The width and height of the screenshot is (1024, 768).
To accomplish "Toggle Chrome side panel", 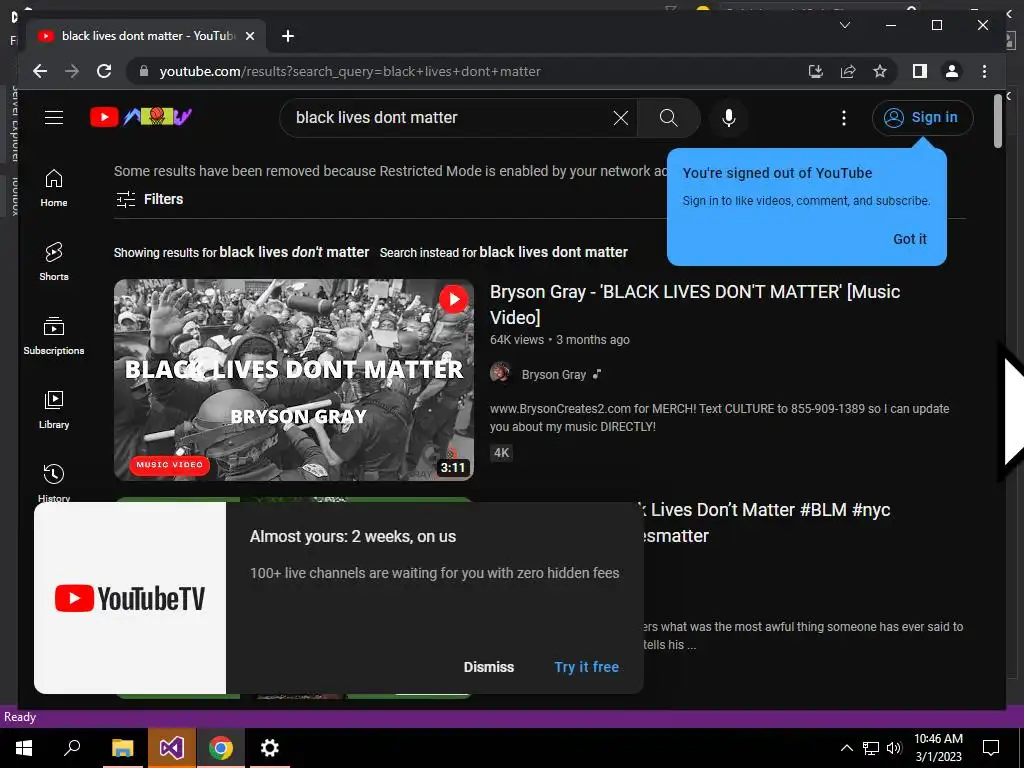I will click(920, 71).
